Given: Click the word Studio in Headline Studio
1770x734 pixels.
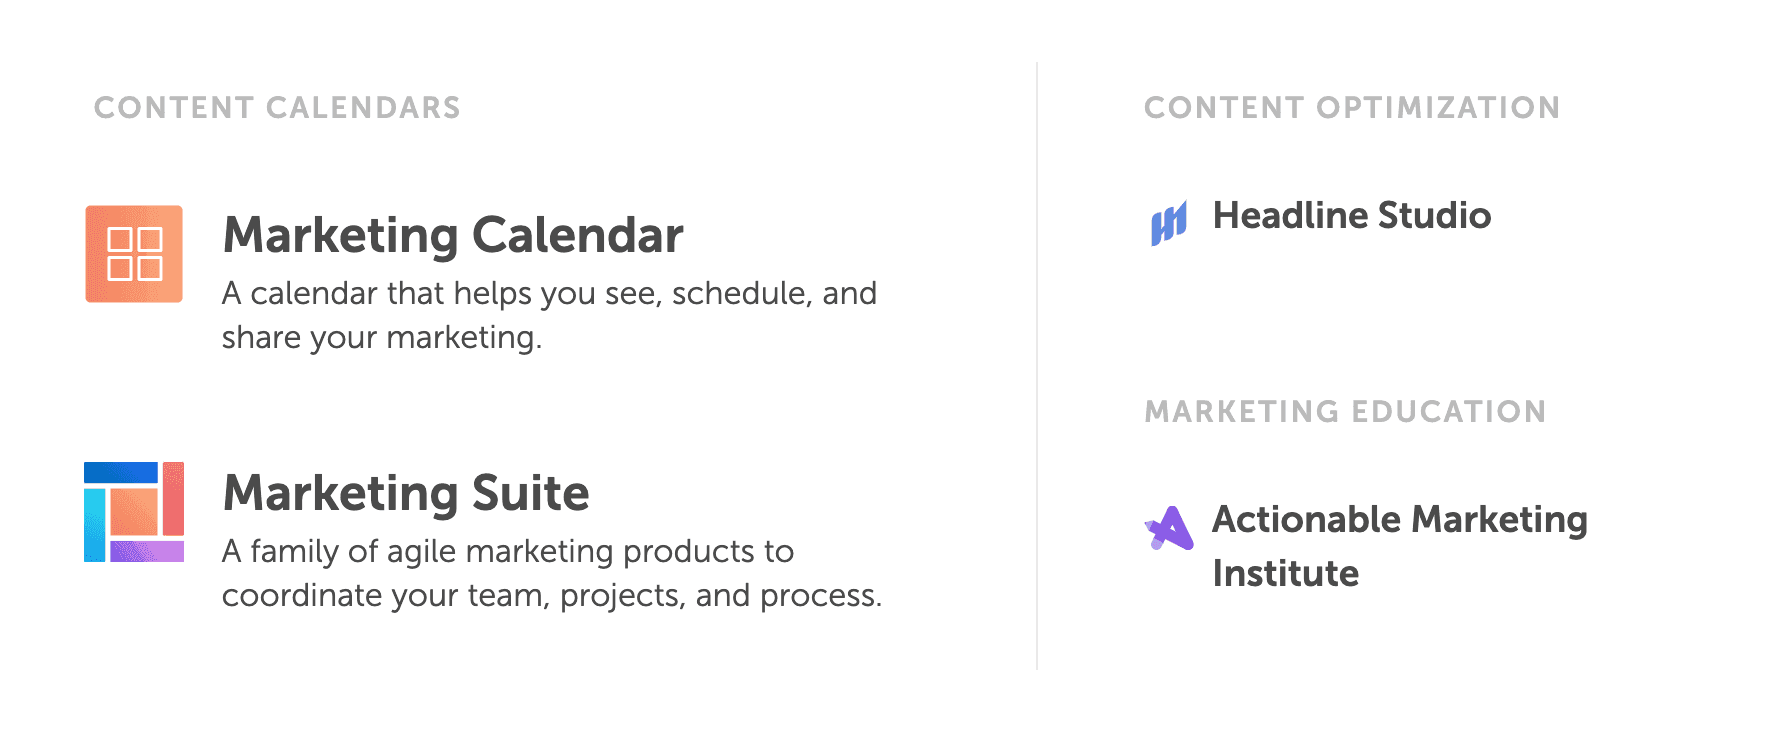Looking at the screenshot, I should pyautogui.click(x=1437, y=216).
